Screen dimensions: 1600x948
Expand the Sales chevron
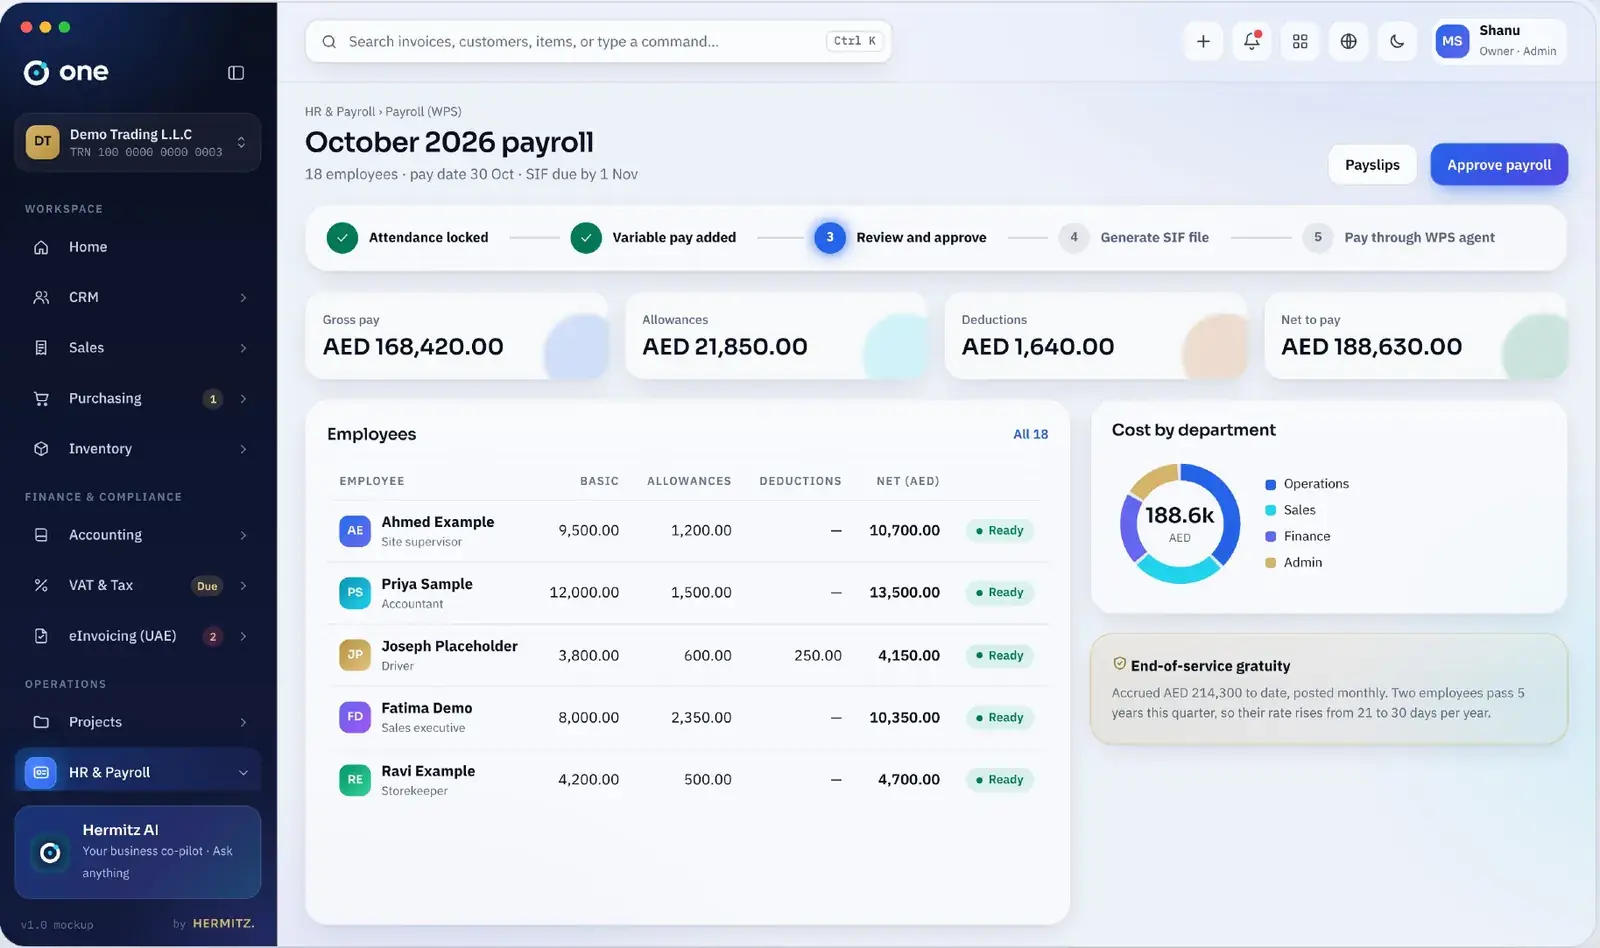243,348
